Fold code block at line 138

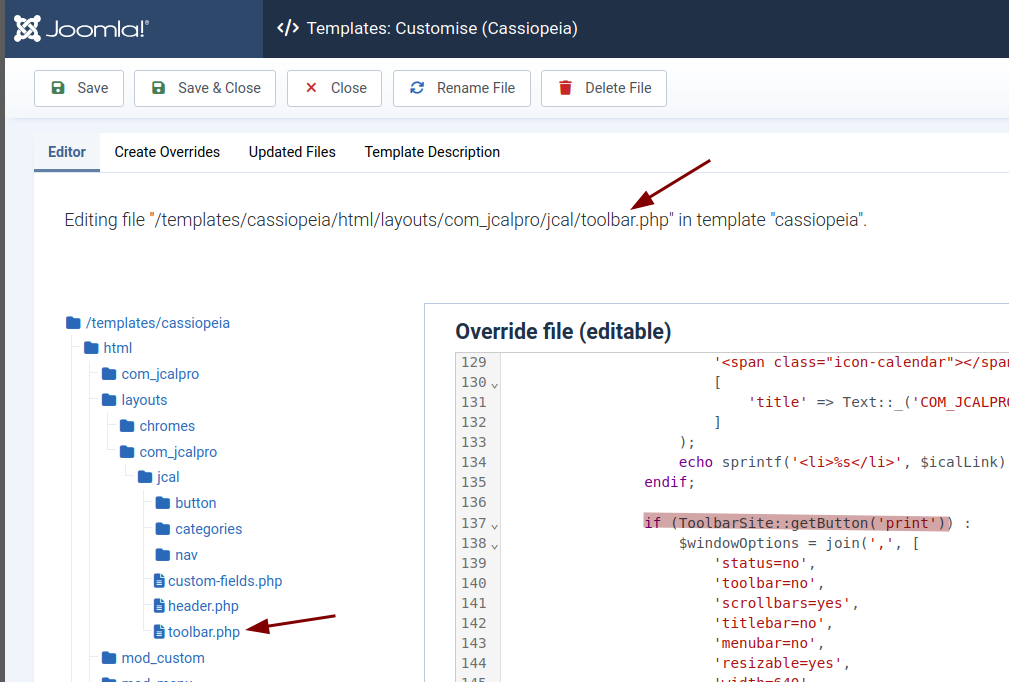(x=495, y=546)
